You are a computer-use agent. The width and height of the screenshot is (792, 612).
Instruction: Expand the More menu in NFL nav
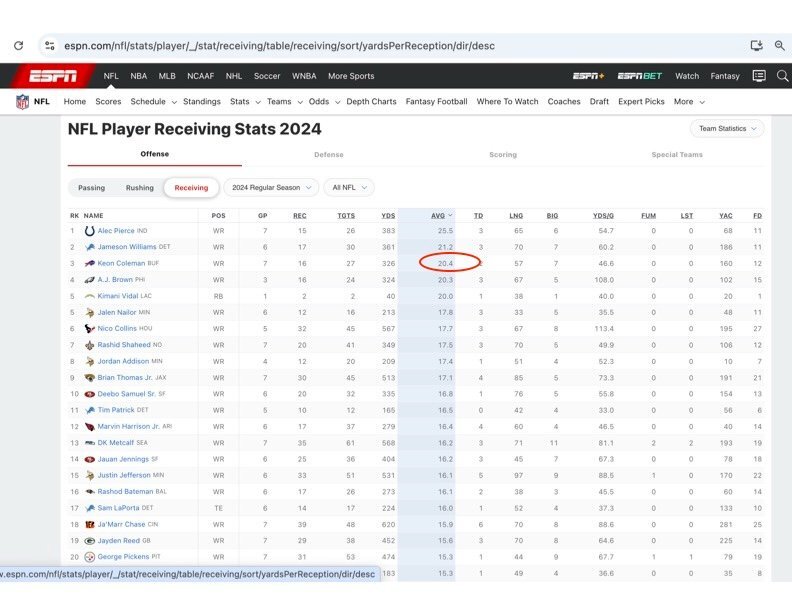tap(689, 101)
